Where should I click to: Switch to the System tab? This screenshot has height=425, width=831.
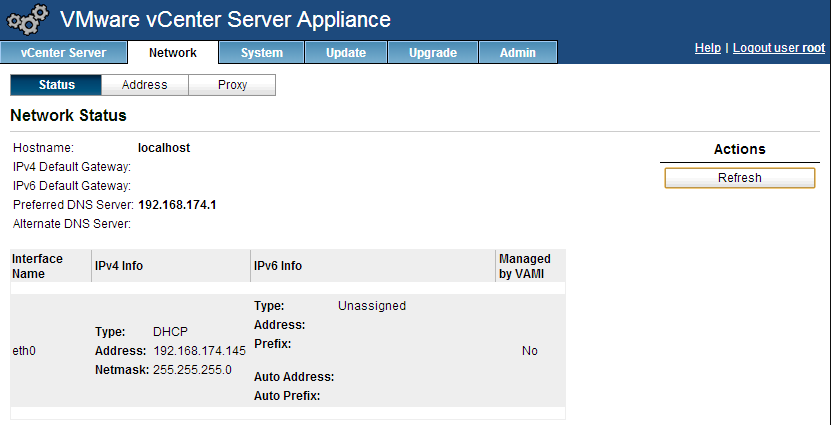coord(262,52)
